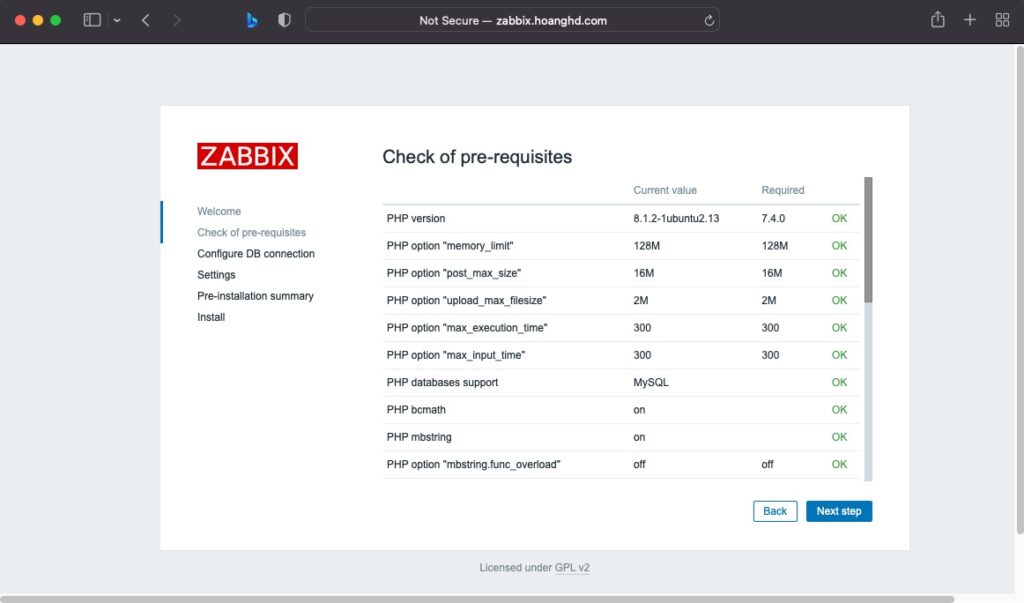Viewport: 1024px width, 603px height.
Task: Select the Welcome step in sidebar
Action: [x=219, y=211]
